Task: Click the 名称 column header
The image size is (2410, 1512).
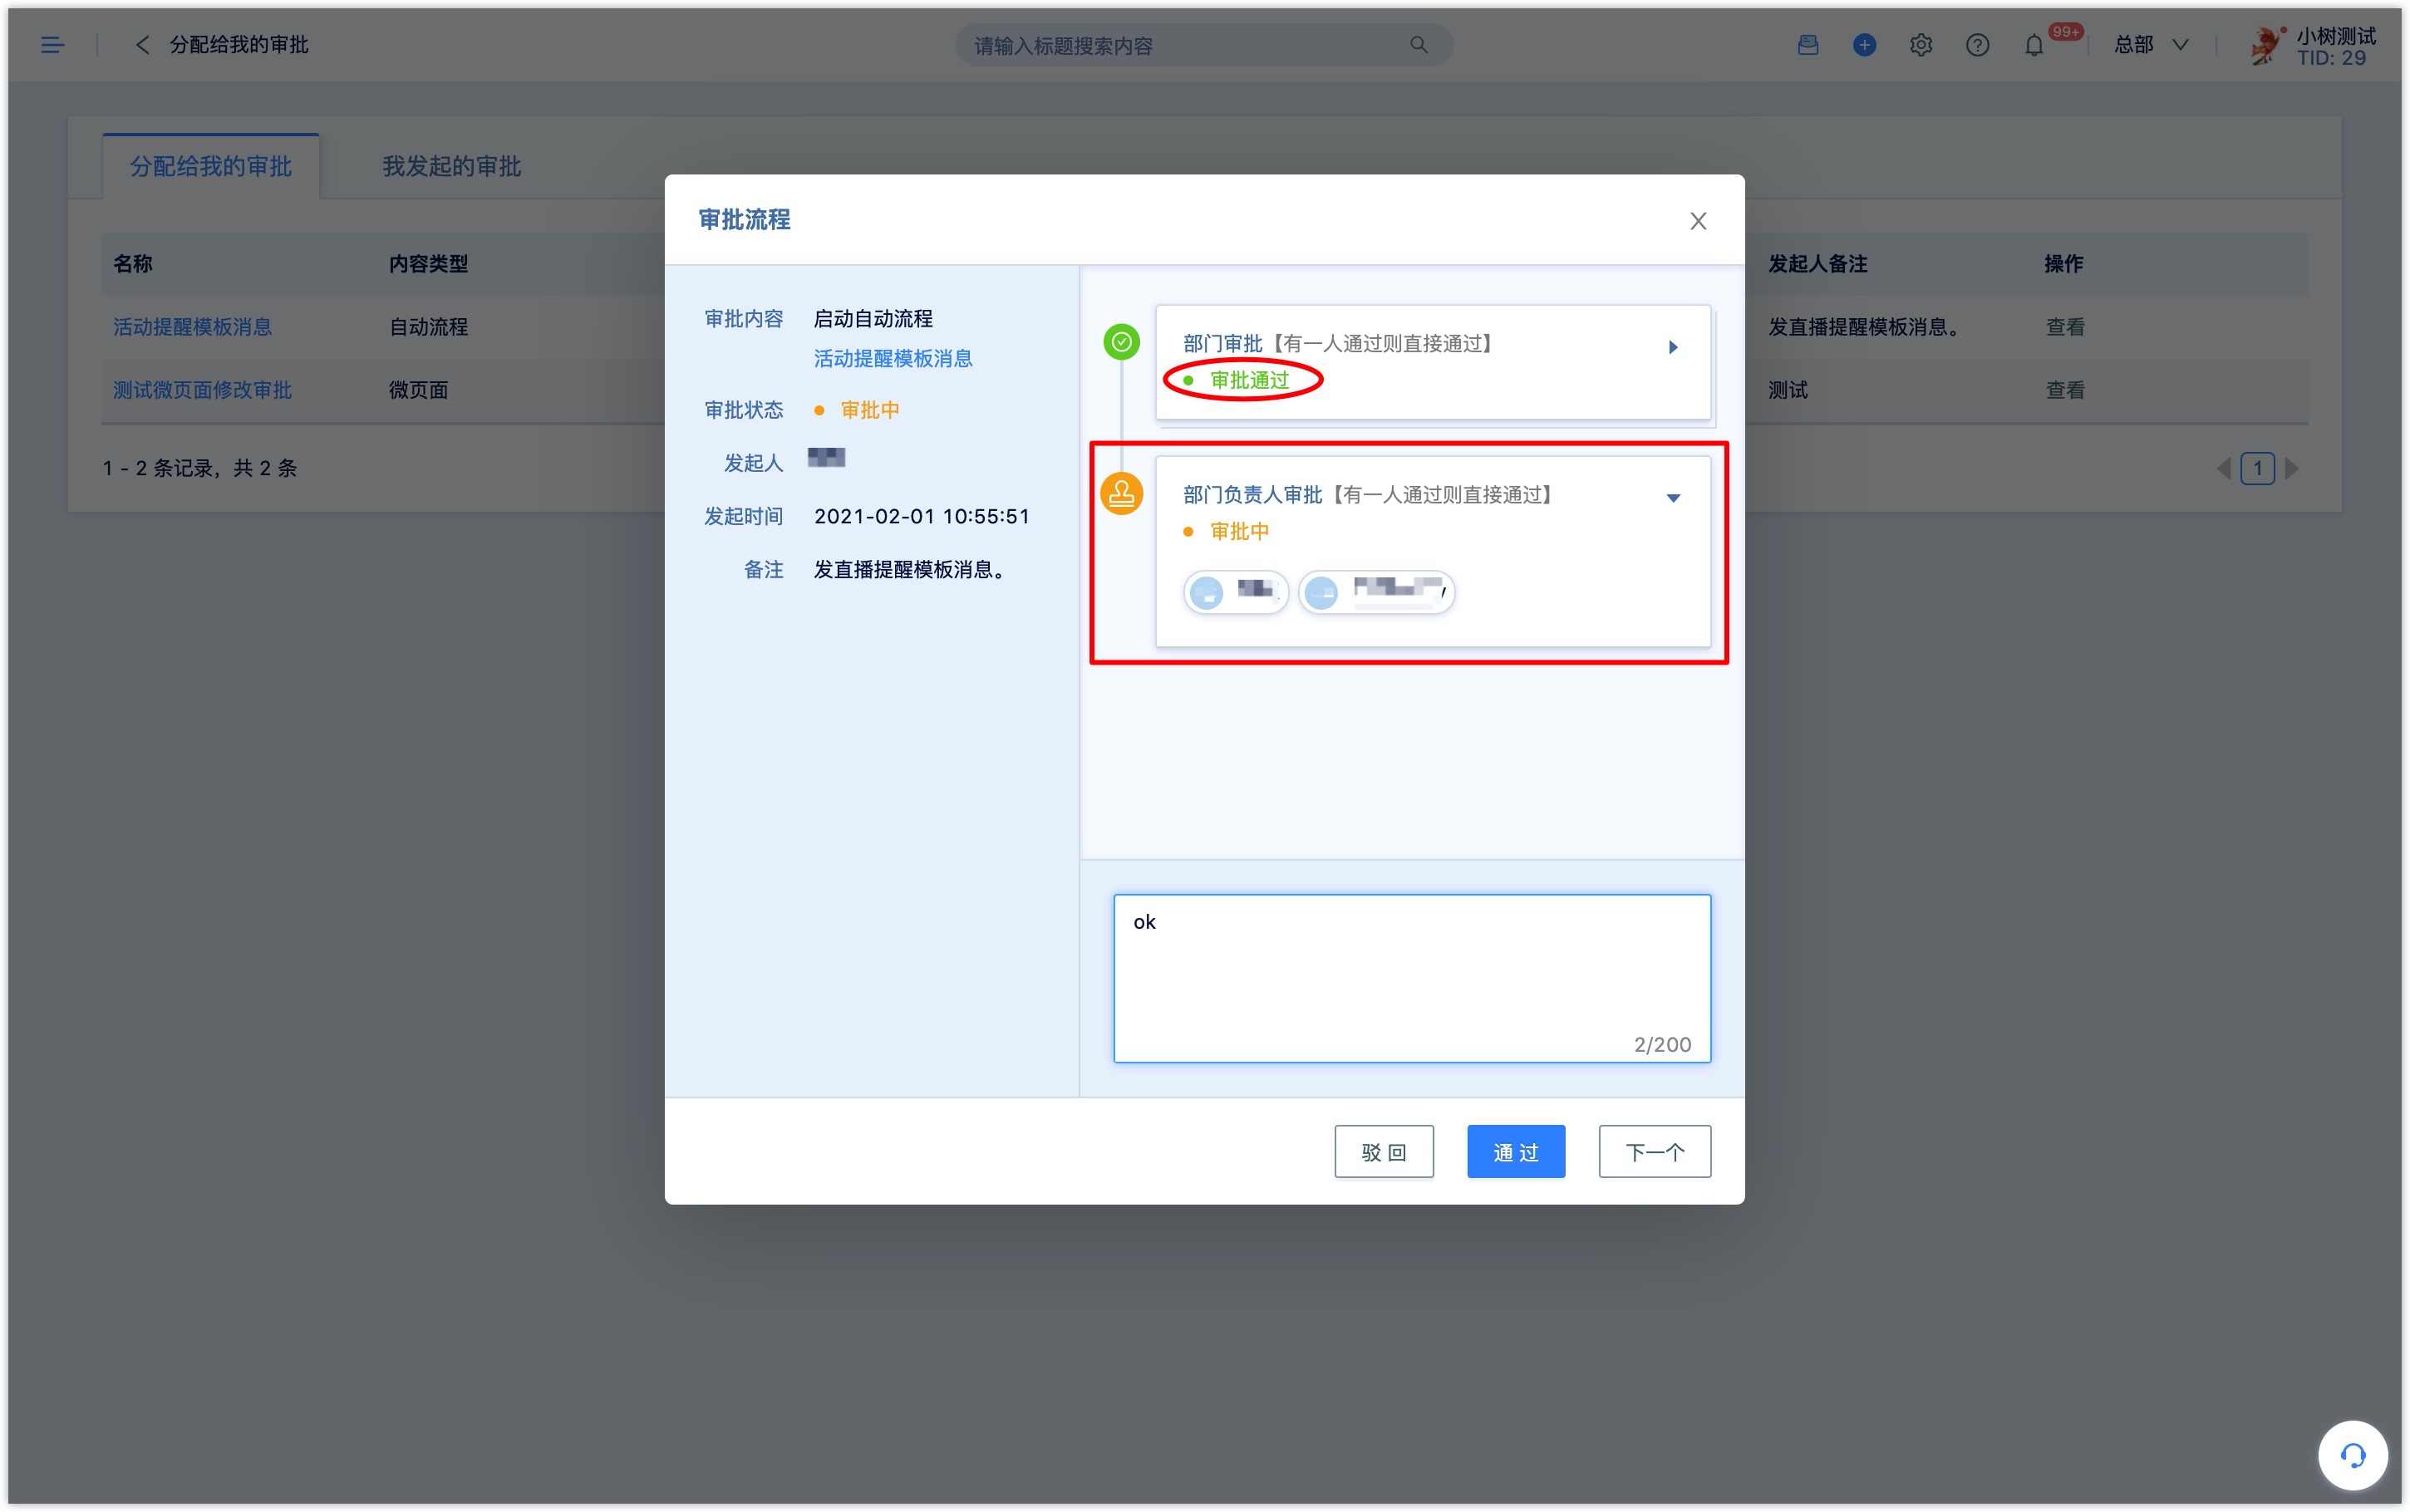Action: [x=133, y=264]
